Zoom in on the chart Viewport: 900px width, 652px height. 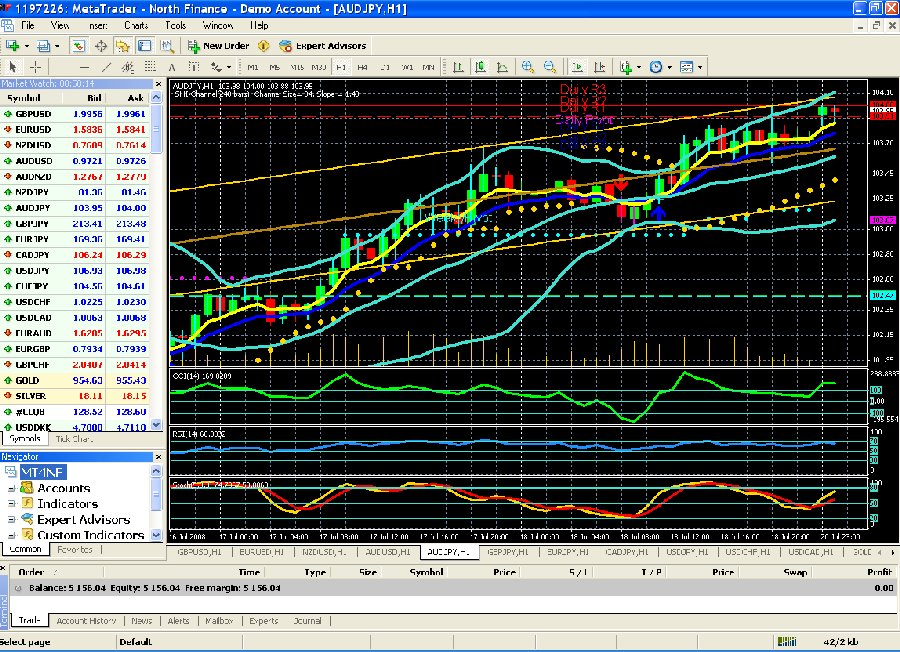click(x=527, y=67)
